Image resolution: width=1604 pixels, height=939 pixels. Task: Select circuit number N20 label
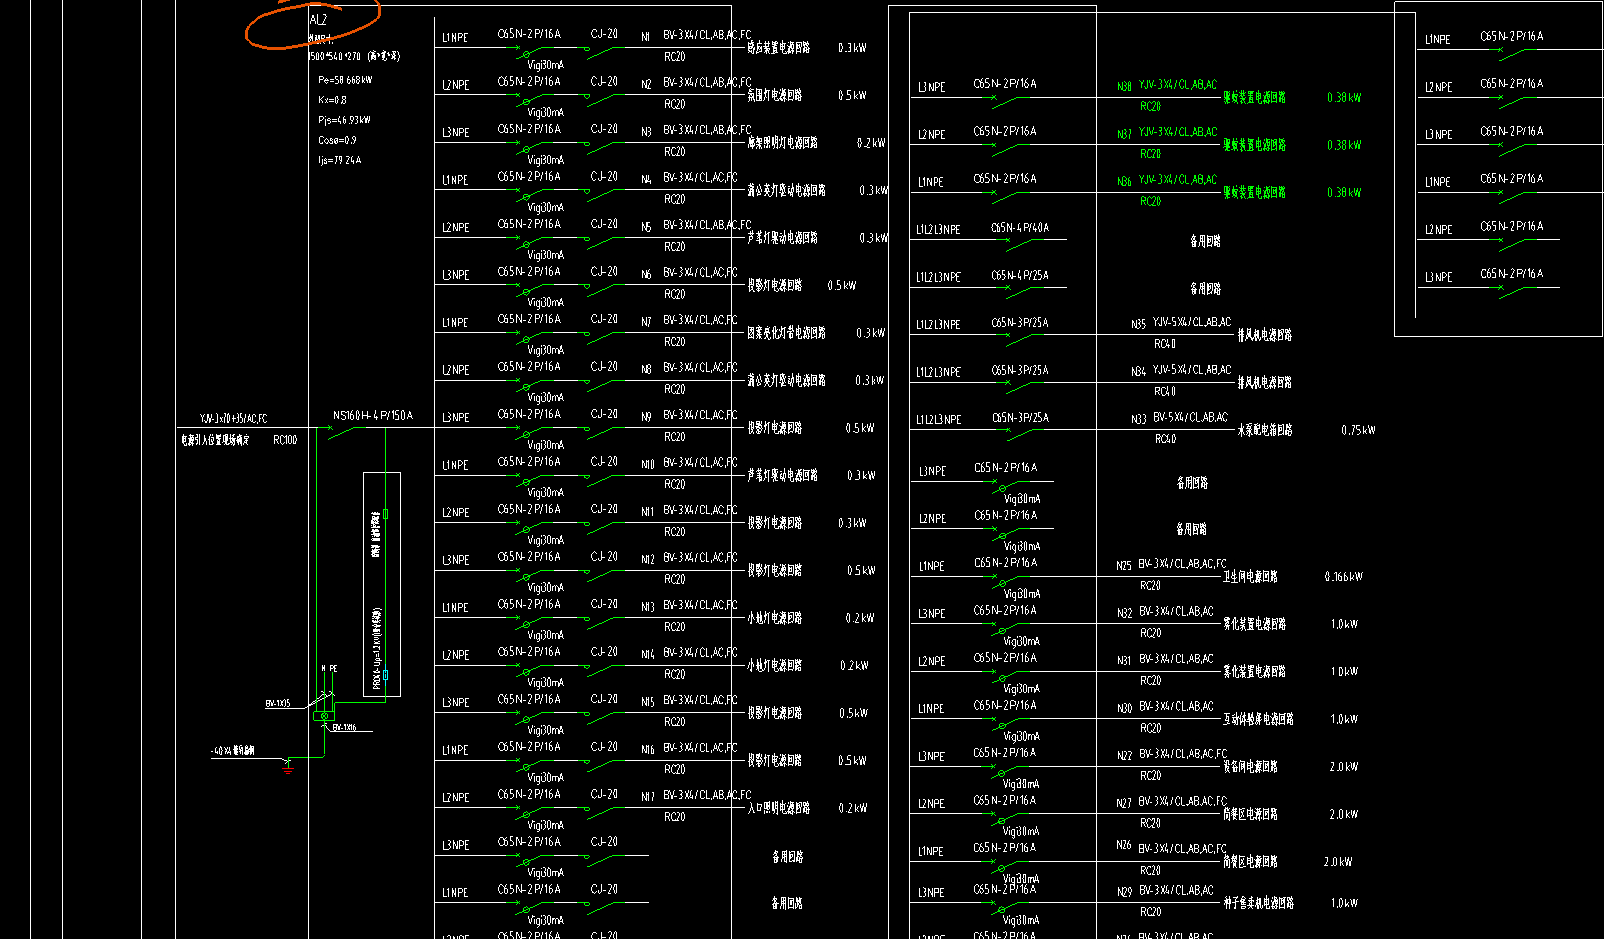point(1124,708)
